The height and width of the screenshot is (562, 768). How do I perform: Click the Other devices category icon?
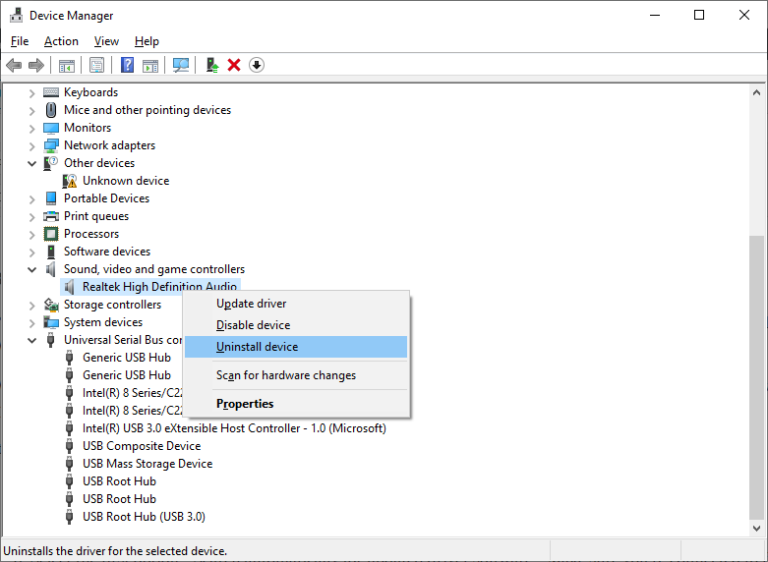point(51,163)
